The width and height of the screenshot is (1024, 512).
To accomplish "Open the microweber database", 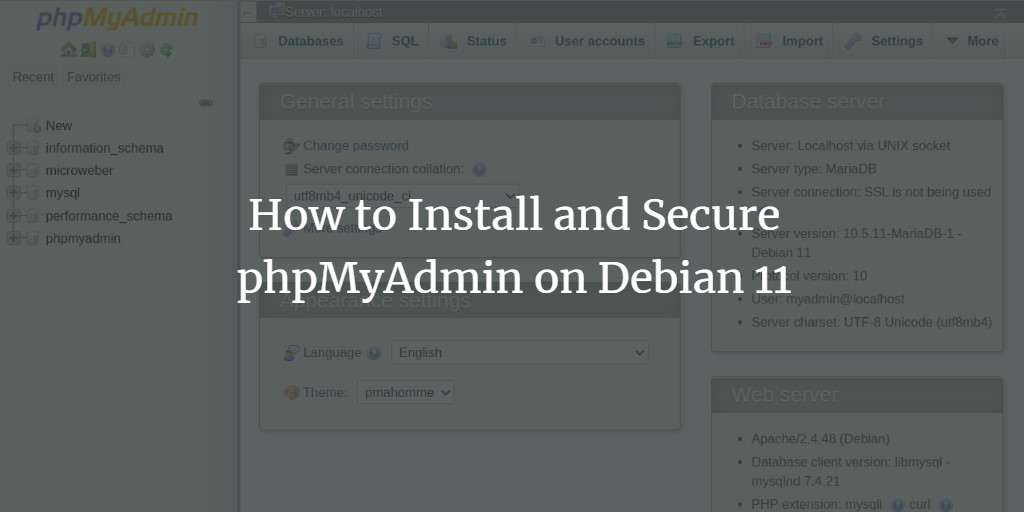I will (80, 170).
